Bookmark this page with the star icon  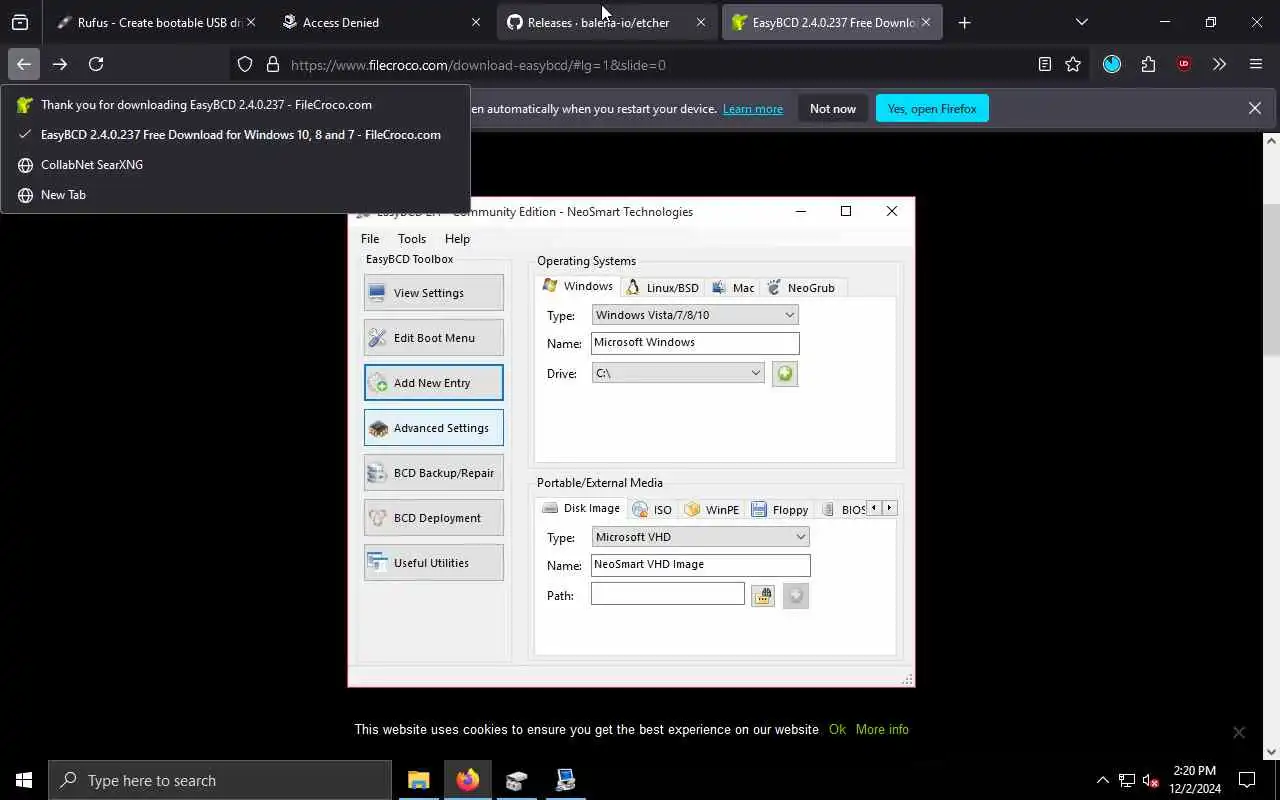(x=1073, y=64)
